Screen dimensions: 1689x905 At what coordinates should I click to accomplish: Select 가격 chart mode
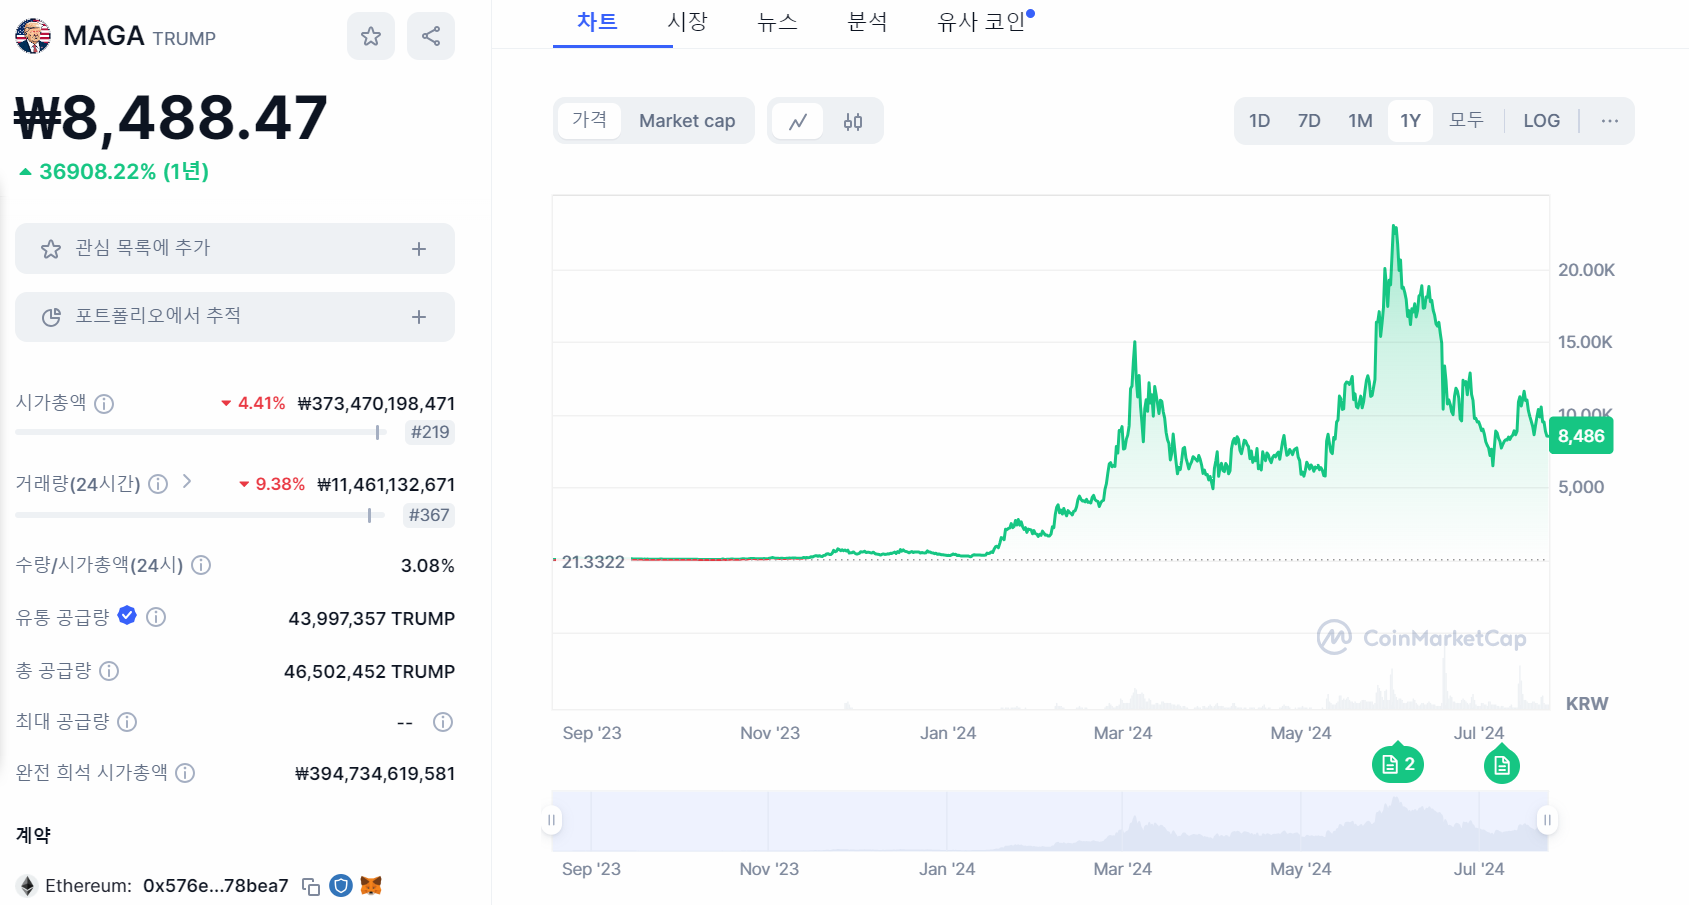click(x=590, y=120)
